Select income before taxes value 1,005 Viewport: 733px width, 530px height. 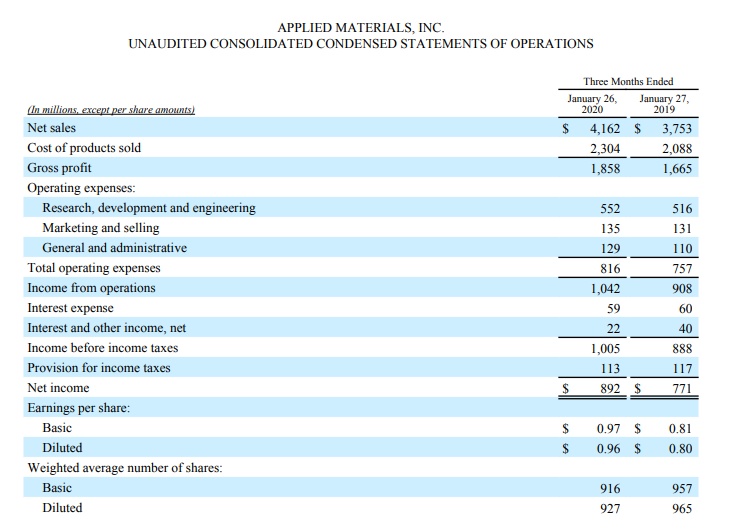tap(605, 349)
